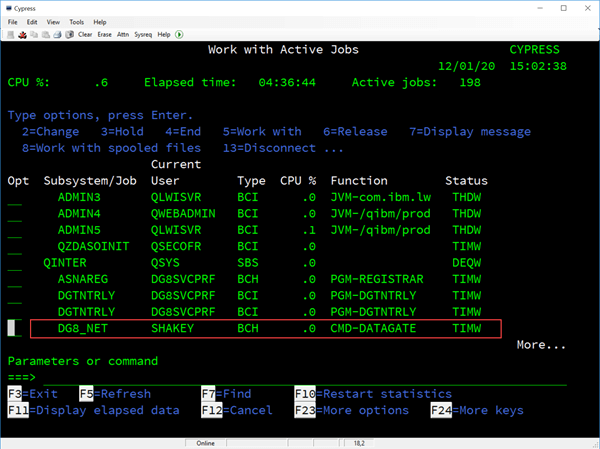Open the Tools menu
Image resolution: width=600 pixels, height=449 pixels.
pyautogui.click(x=75, y=21)
